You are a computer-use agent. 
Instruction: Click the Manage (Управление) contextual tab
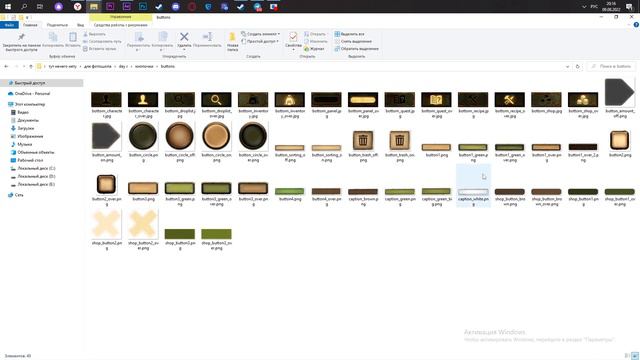point(120,17)
